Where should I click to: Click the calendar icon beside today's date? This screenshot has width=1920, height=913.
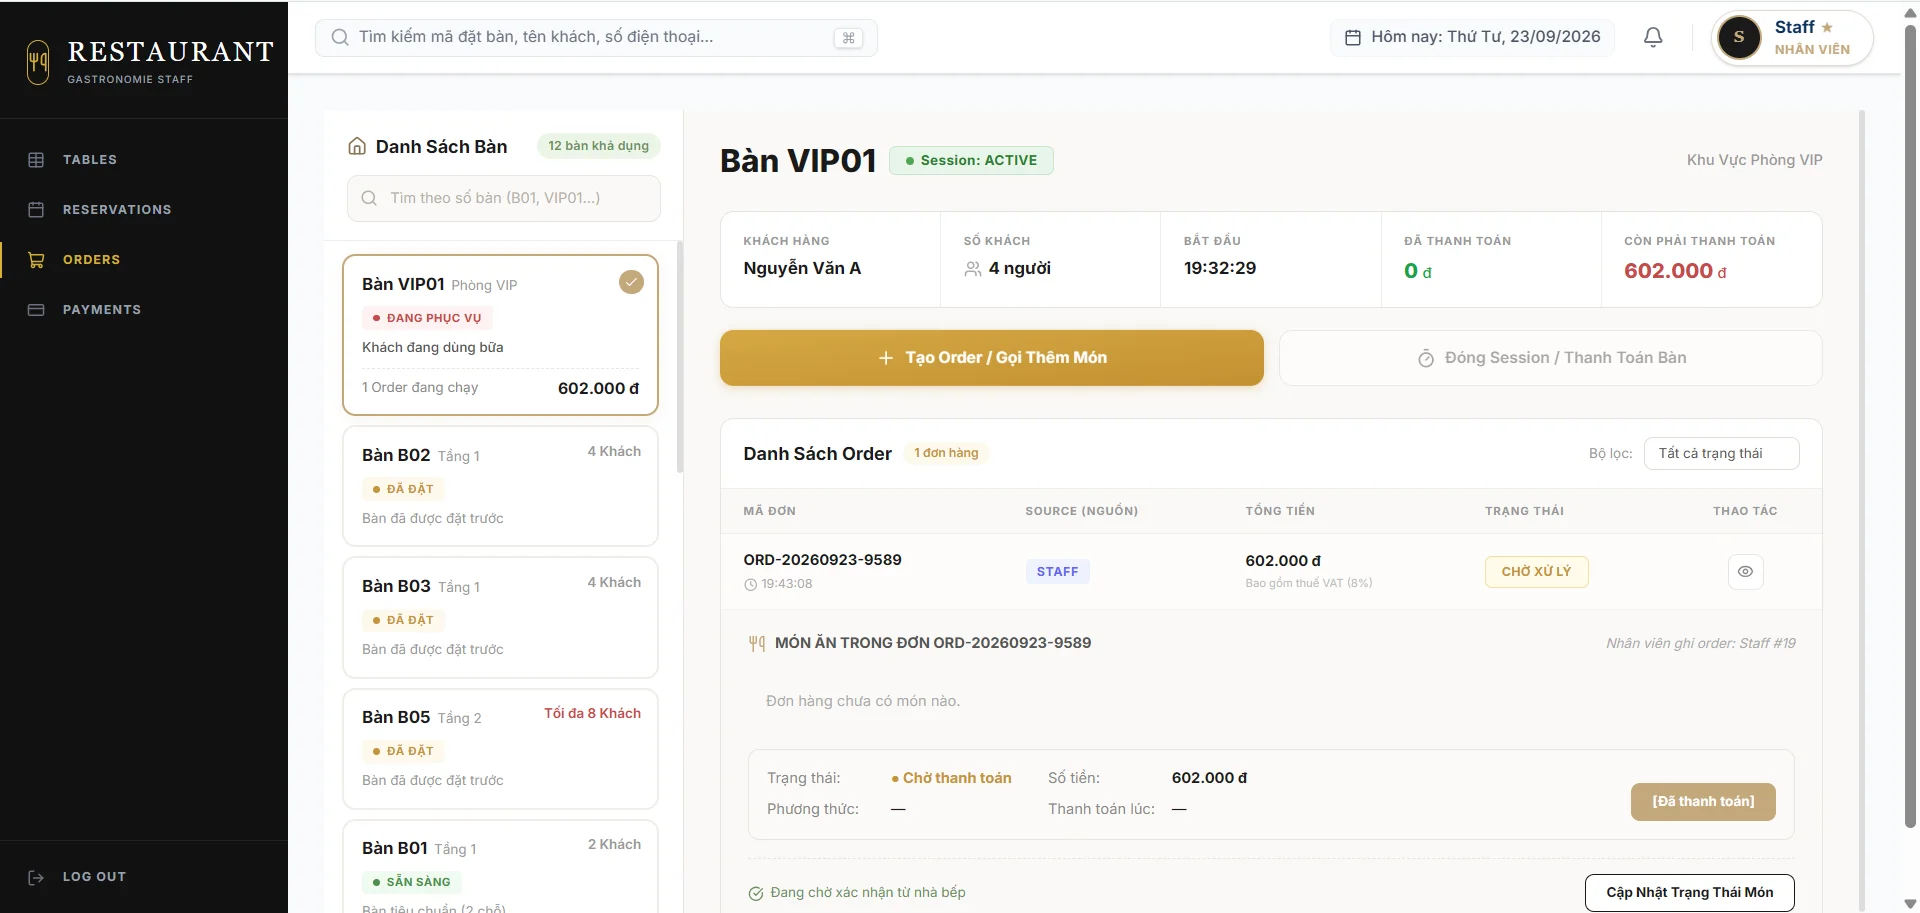point(1353,37)
